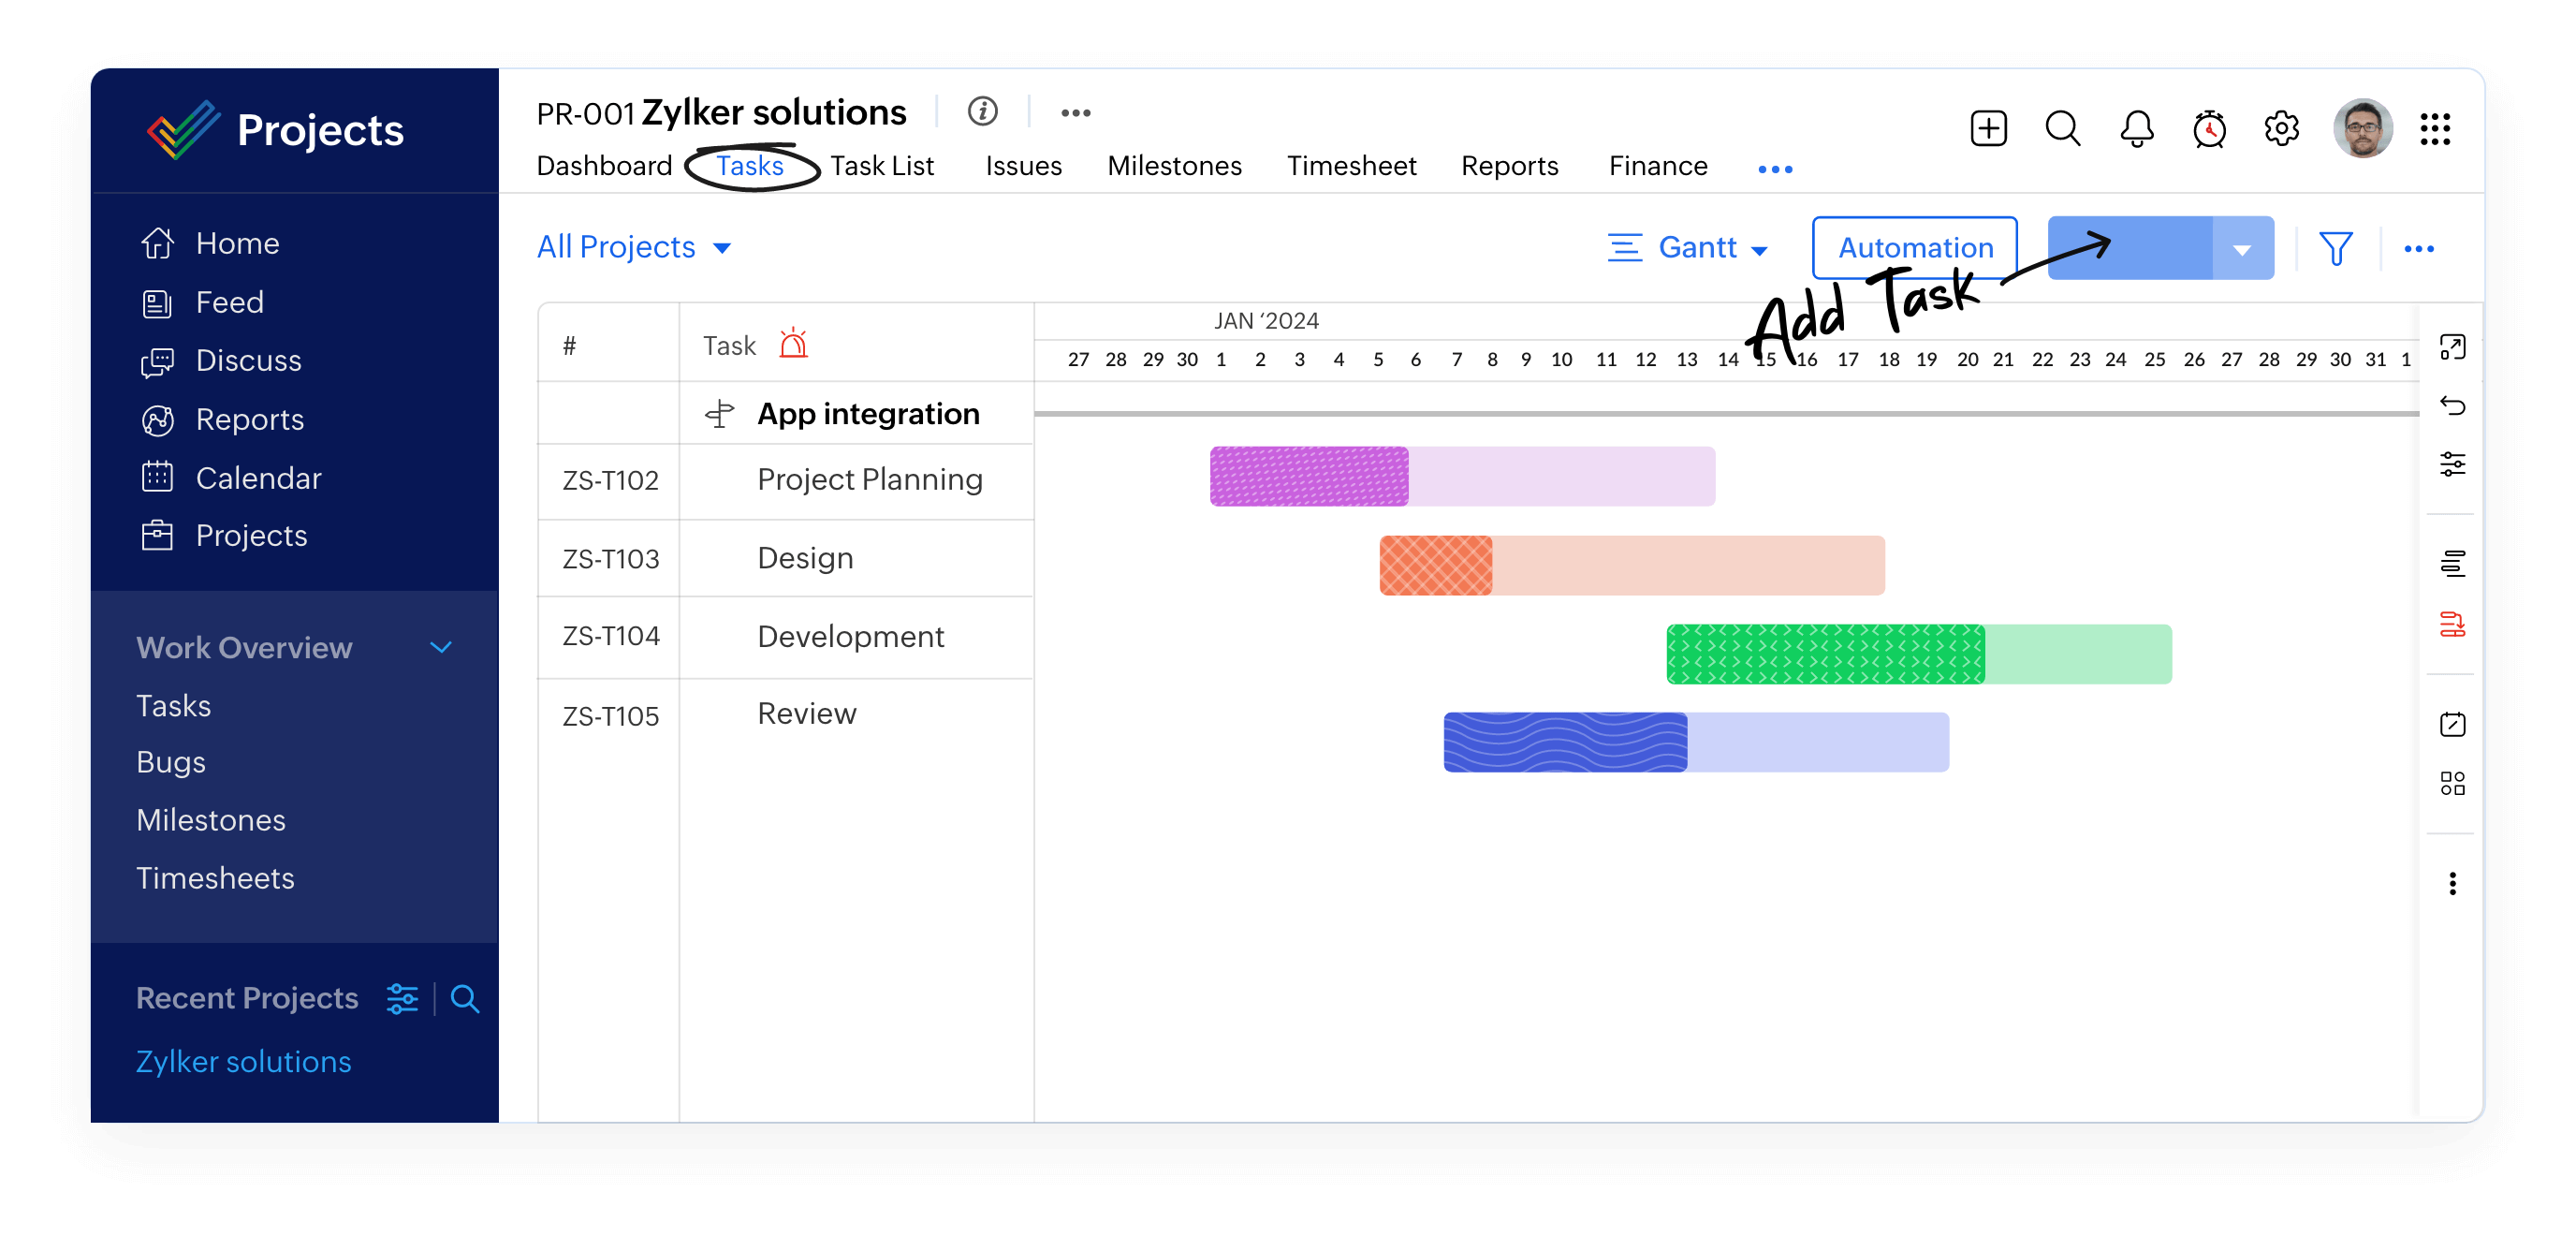The width and height of the screenshot is (2576, 1236).
Task: Click the alarm clock icon
Action: click(x=2208, y=128)
